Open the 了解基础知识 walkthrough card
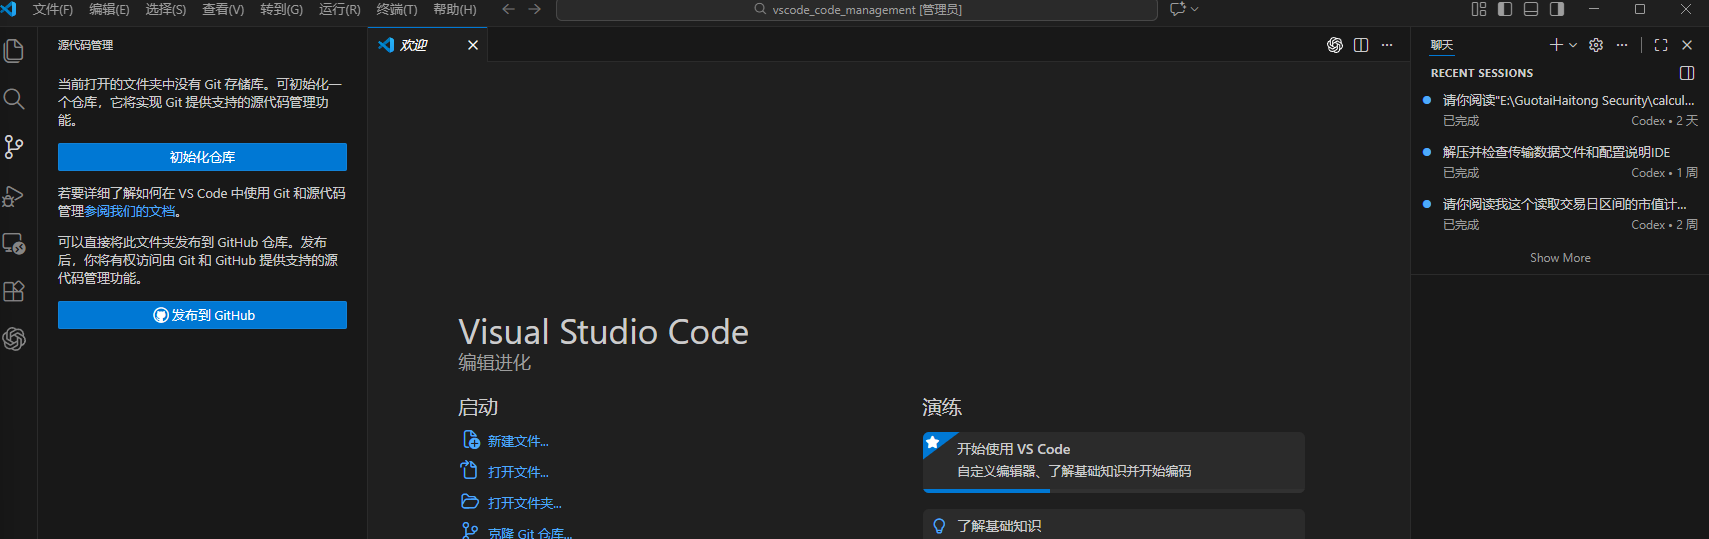Image resolution: width=1709 pixels, height=539 pixels. pyautogui.click(x=1114, y=525)
